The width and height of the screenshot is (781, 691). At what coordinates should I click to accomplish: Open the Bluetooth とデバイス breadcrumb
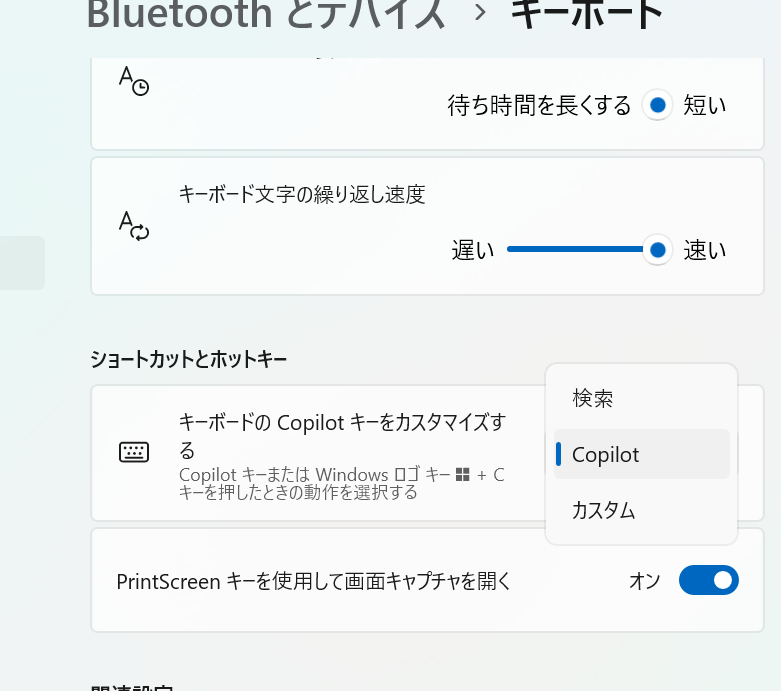266,14
